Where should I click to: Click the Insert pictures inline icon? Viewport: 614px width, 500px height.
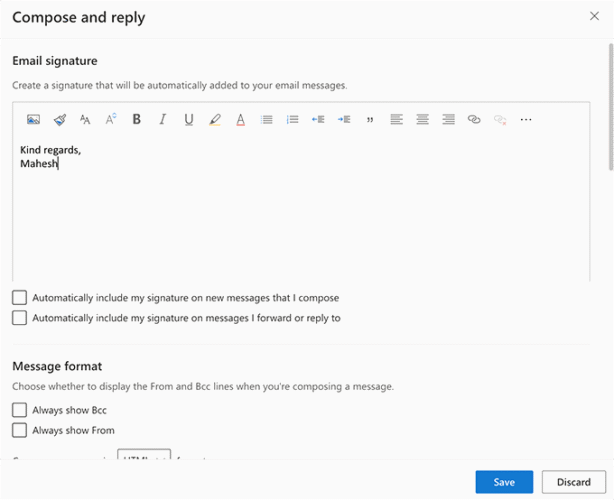coord(33,120)
